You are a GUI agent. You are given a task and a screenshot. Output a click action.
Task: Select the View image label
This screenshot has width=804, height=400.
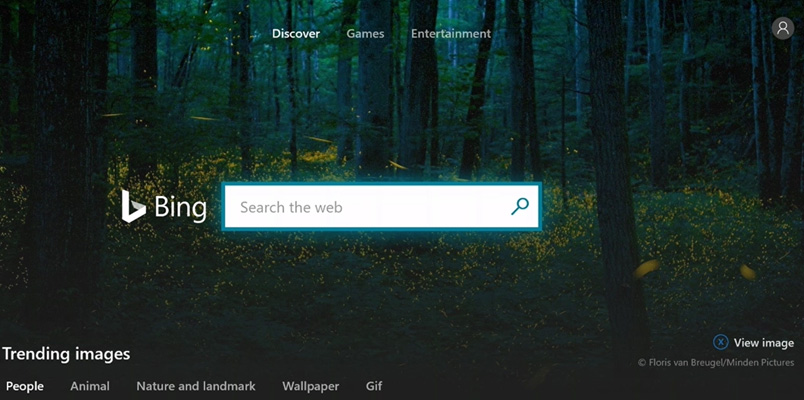coord(763,343)
